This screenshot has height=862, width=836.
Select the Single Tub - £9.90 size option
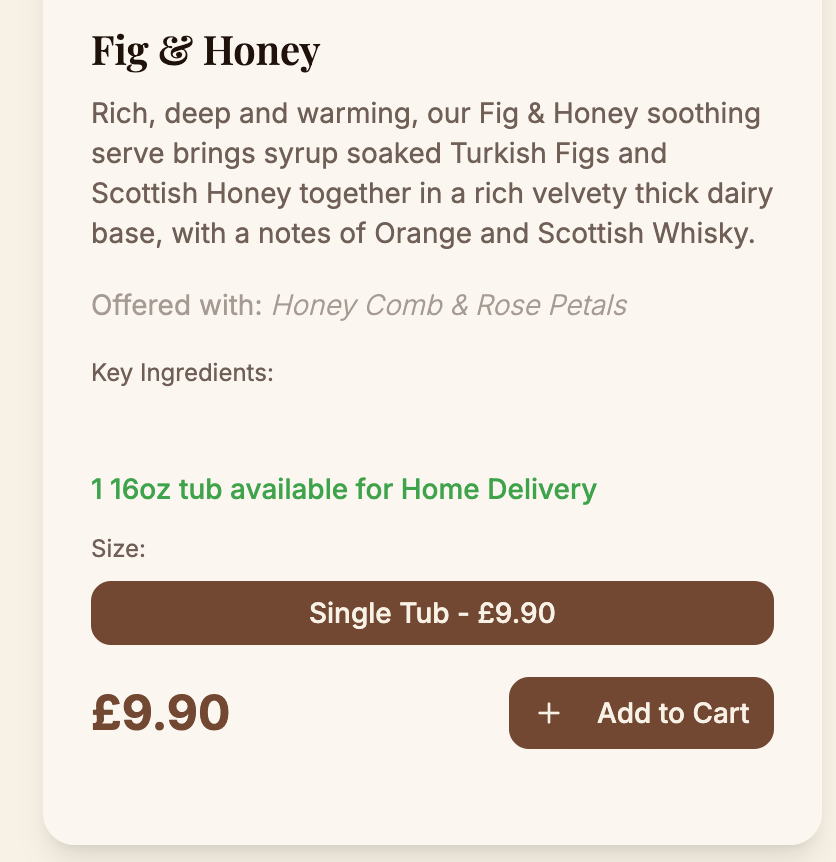point(432,613)
